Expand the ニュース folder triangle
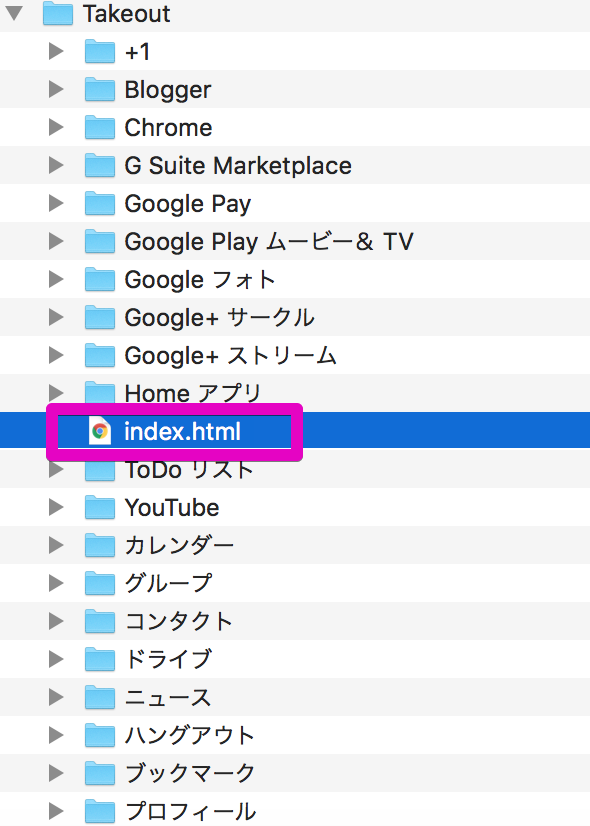 tap(56, 696)
